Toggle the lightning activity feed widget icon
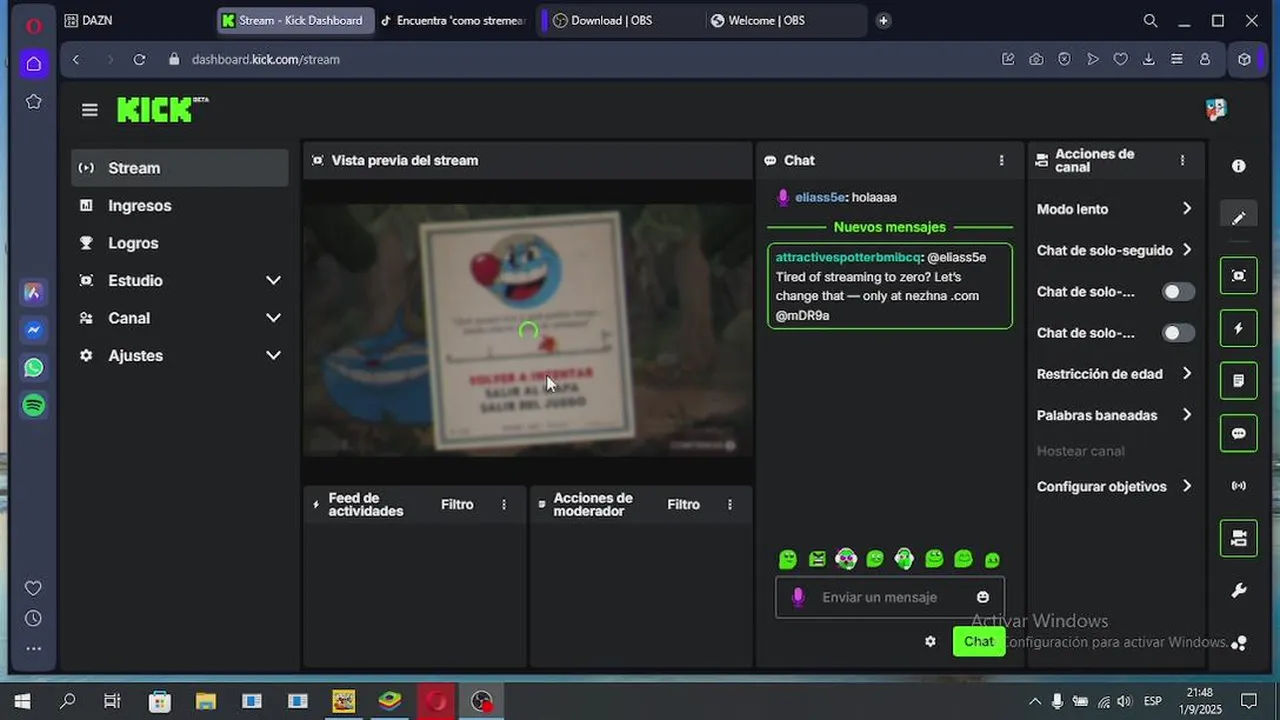 tap(1239, 328)
